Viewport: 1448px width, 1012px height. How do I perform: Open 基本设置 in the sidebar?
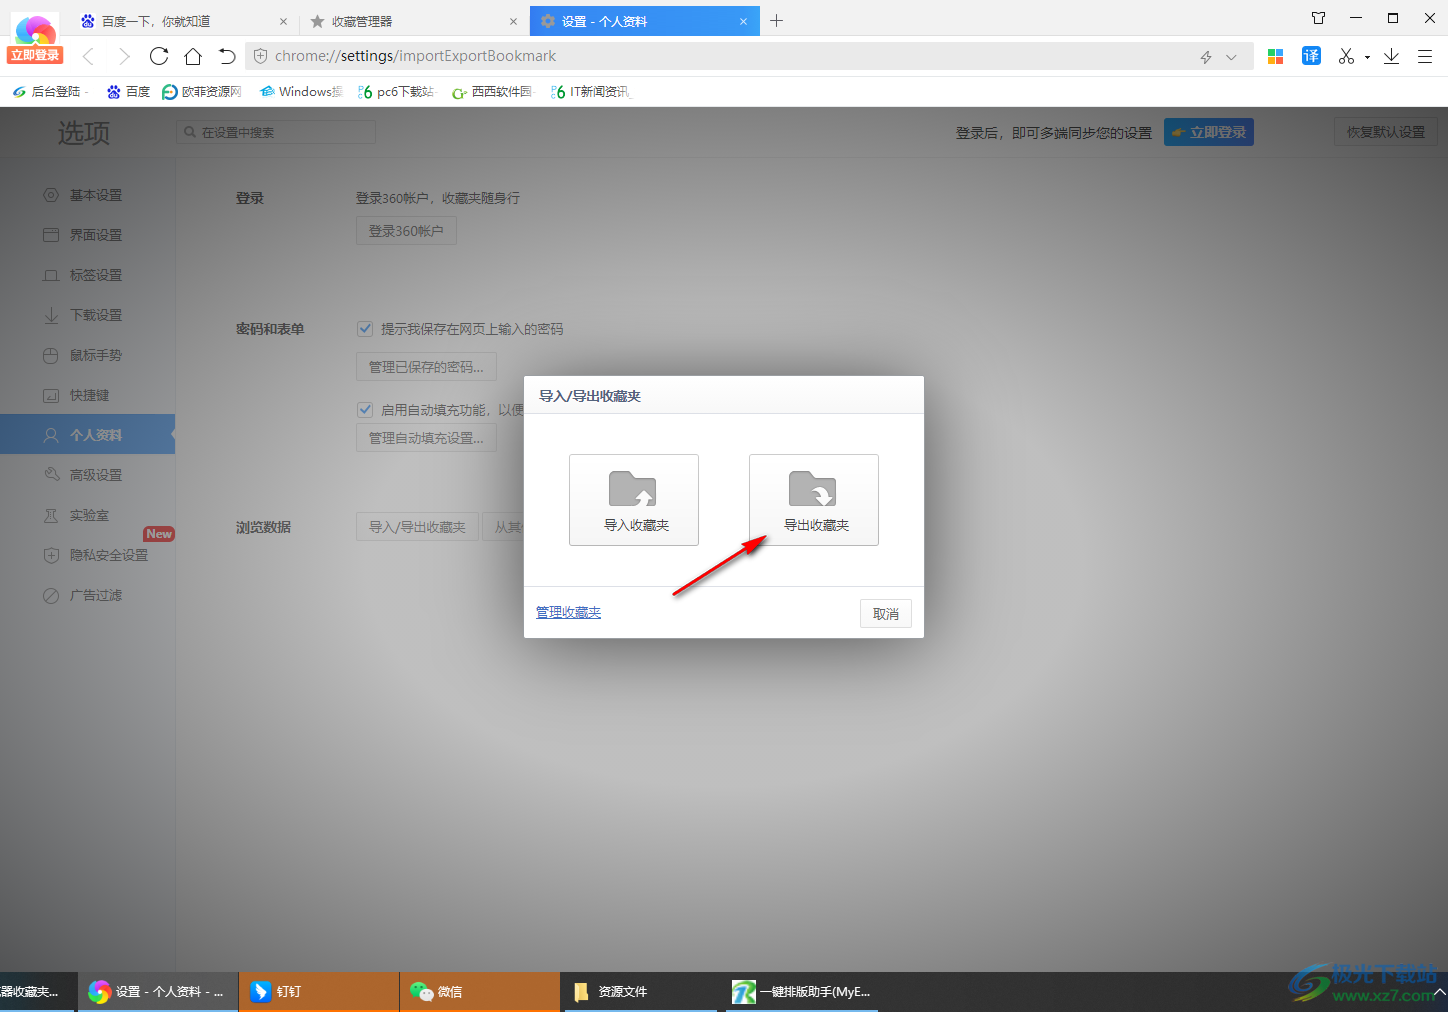(x=87, y=195)
